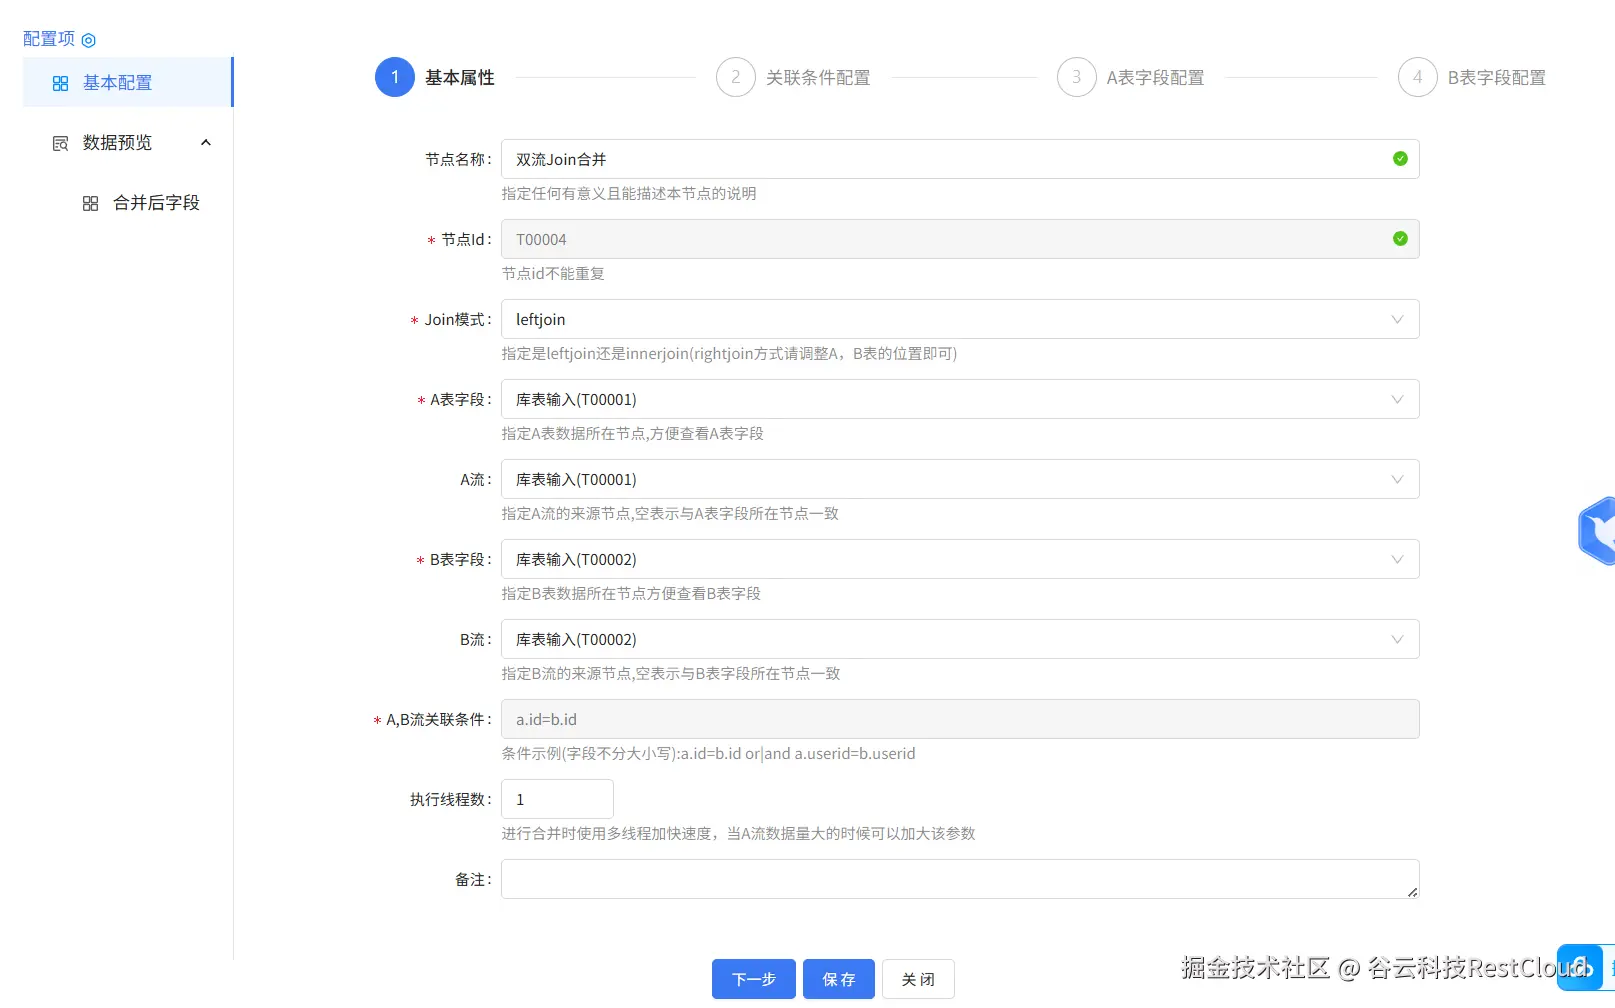Click the 数据预览 panel icon
This screenshot has height=1008, width=1615.
60,142
